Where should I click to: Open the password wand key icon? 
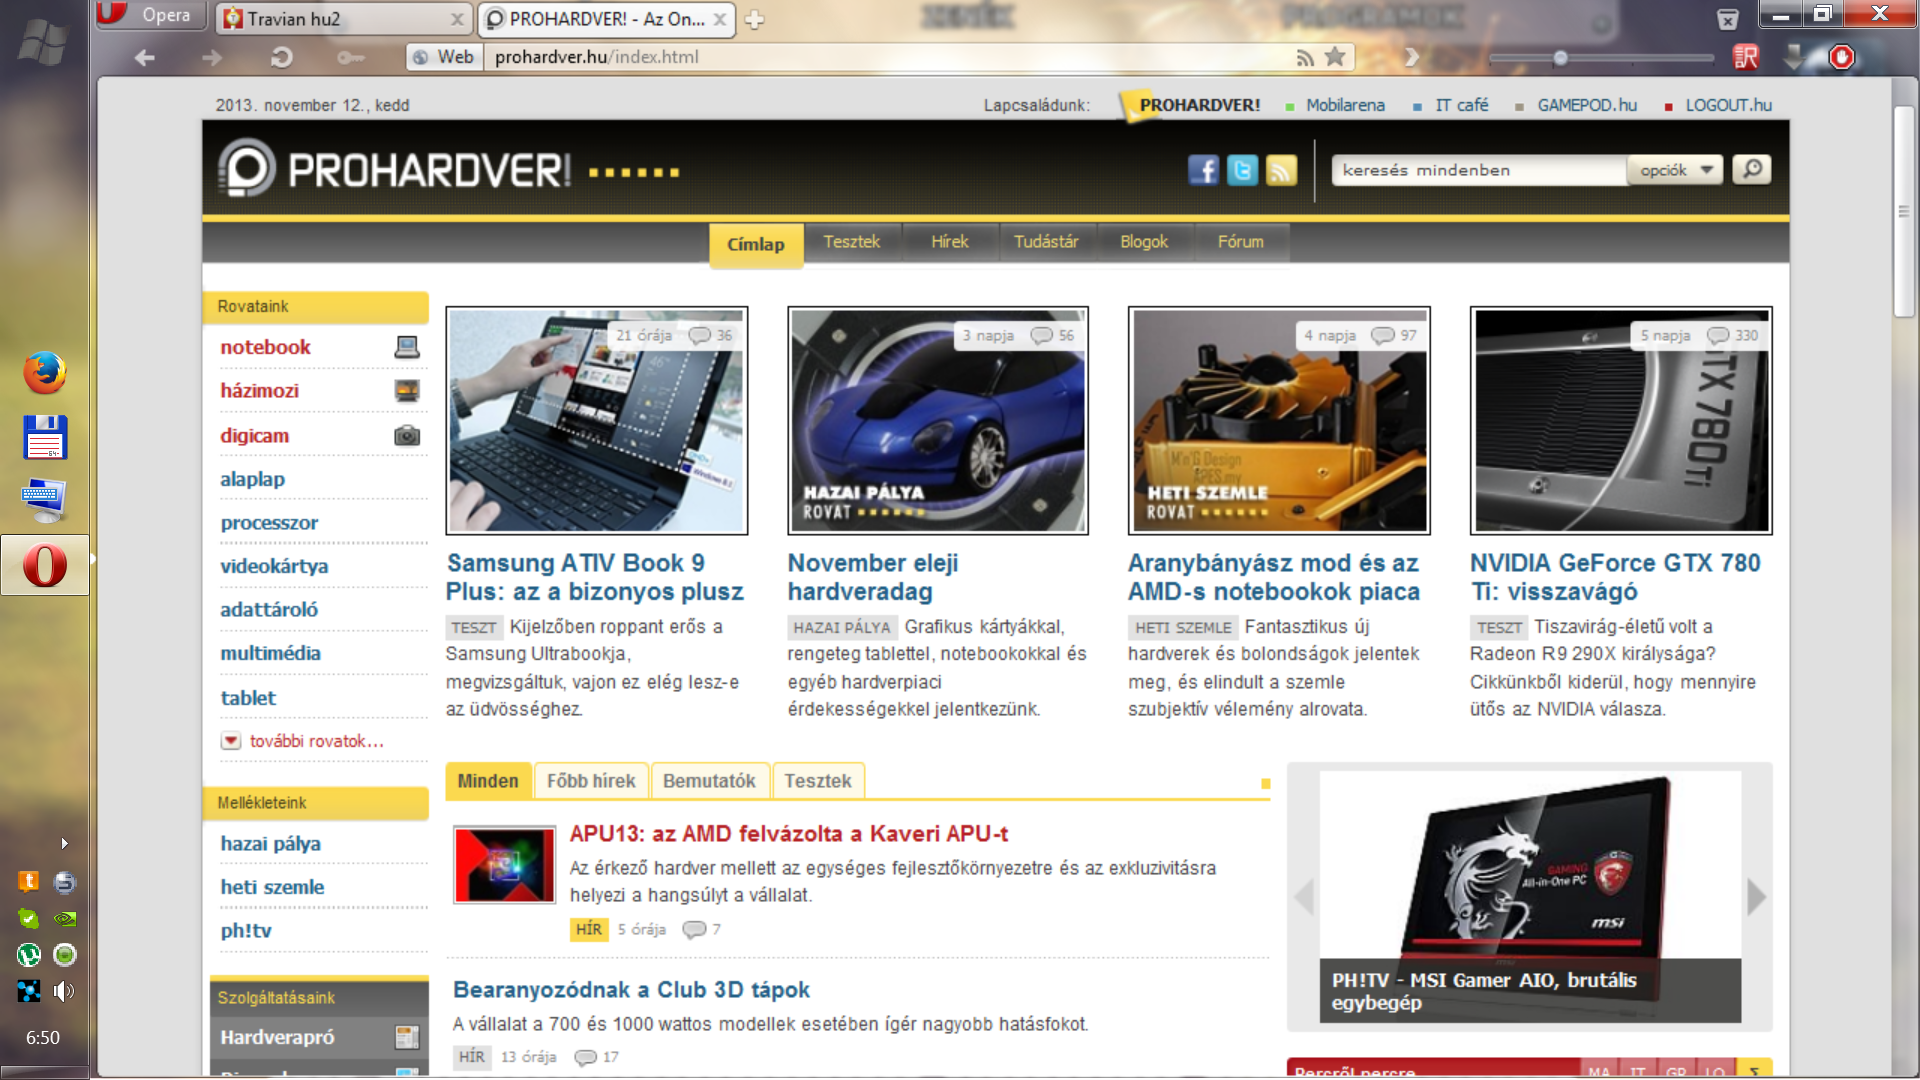pyautogui.click(x=350, y=58)
